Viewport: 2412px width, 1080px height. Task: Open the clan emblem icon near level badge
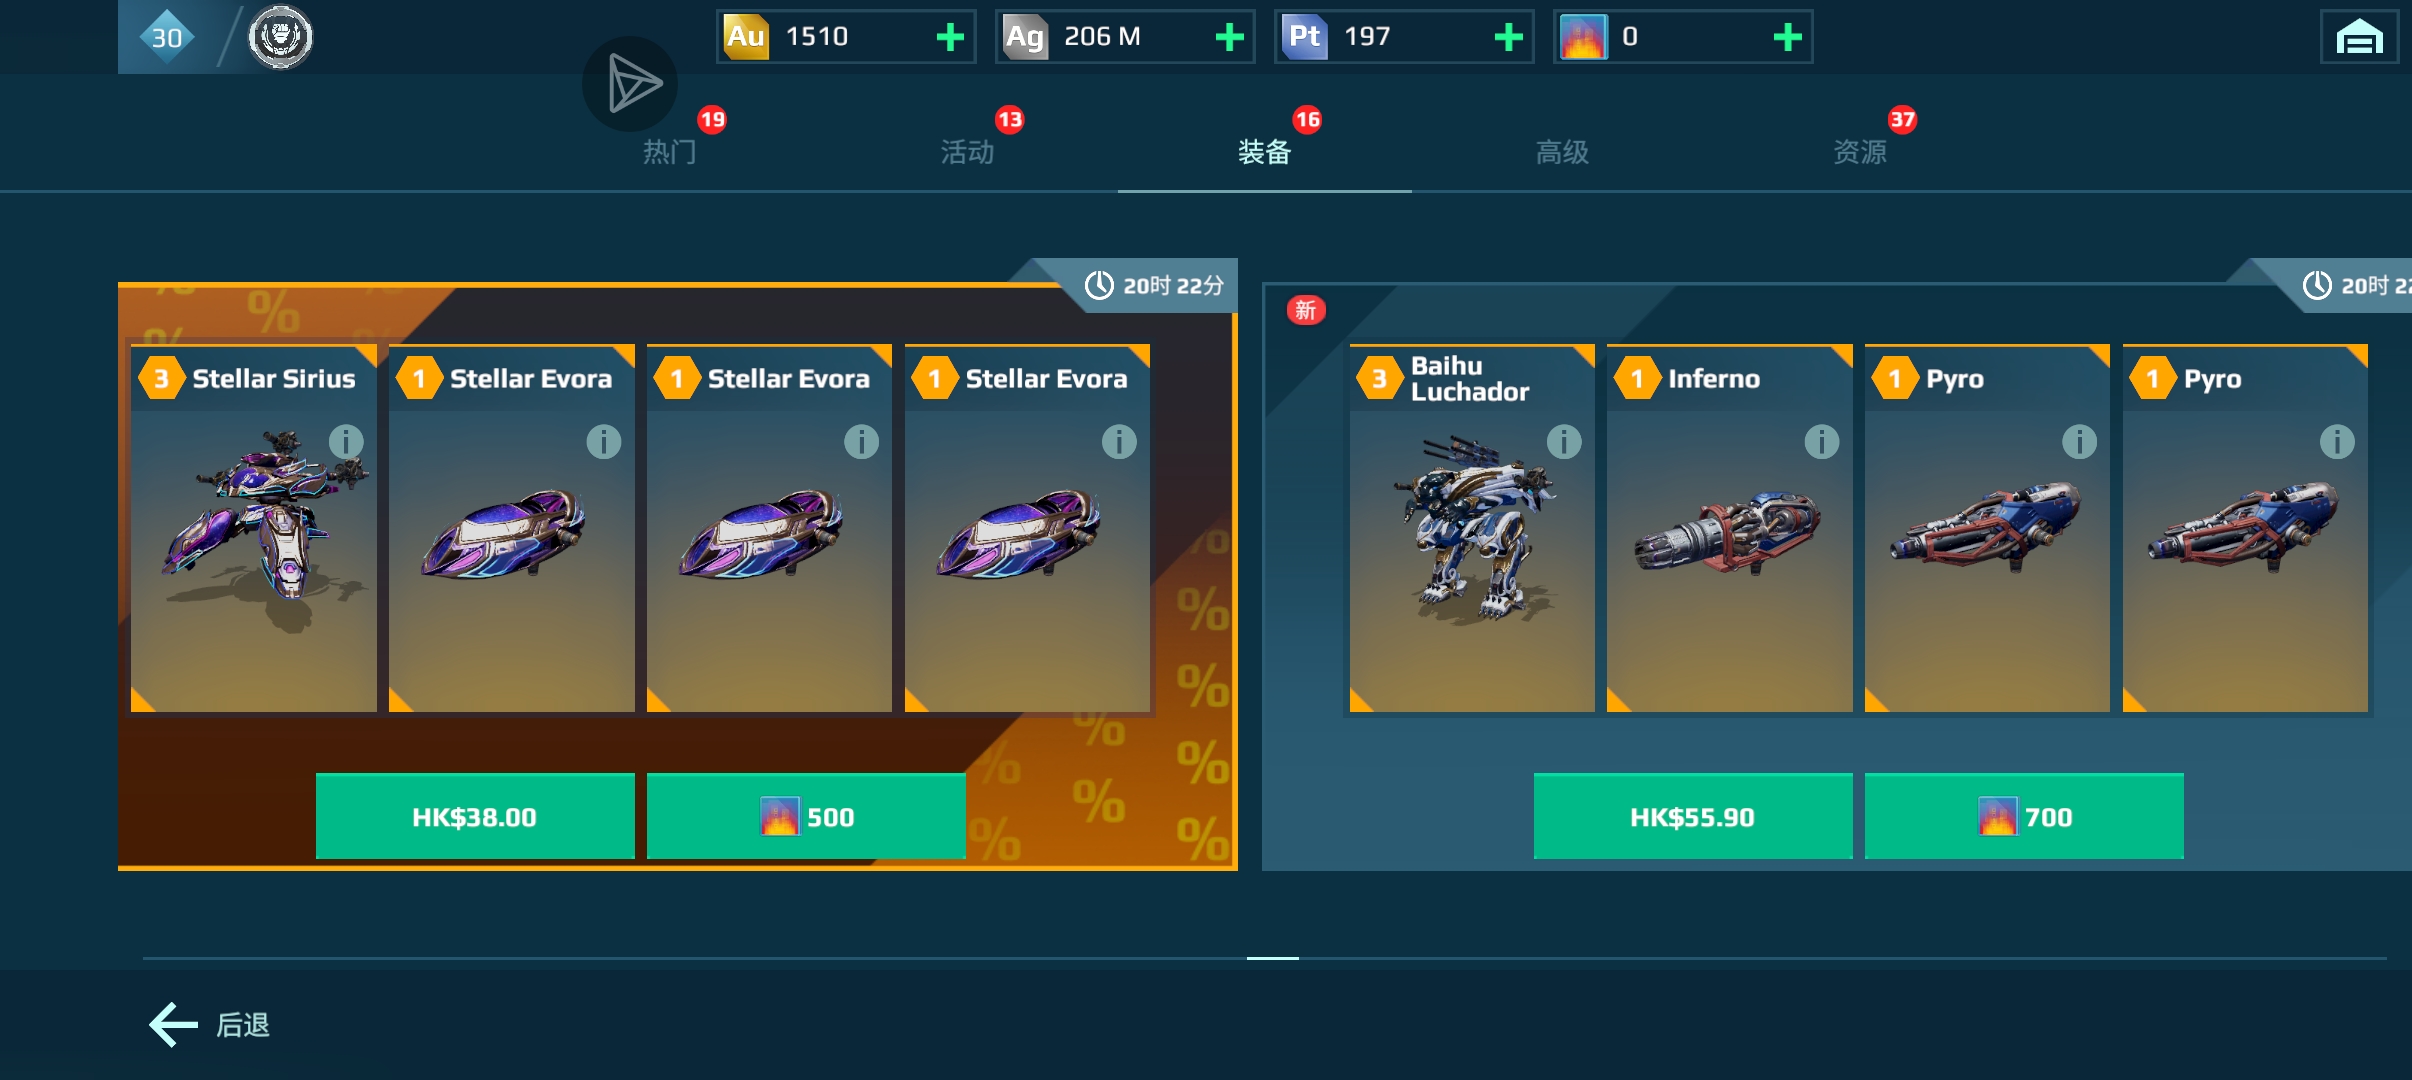280,37
